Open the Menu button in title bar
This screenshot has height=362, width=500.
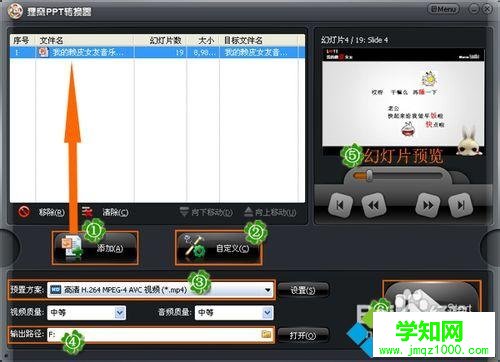coord(443,9)
